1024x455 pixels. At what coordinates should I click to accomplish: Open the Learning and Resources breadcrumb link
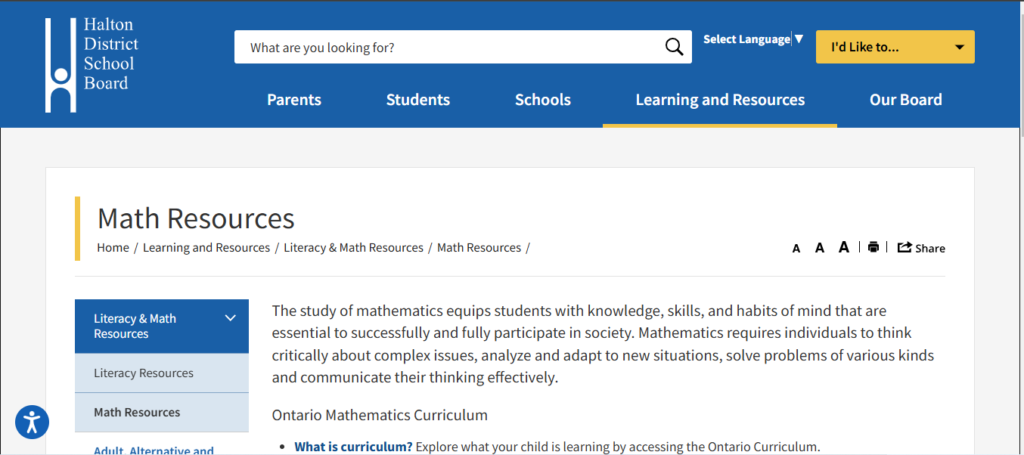click(x=206, y=247)
